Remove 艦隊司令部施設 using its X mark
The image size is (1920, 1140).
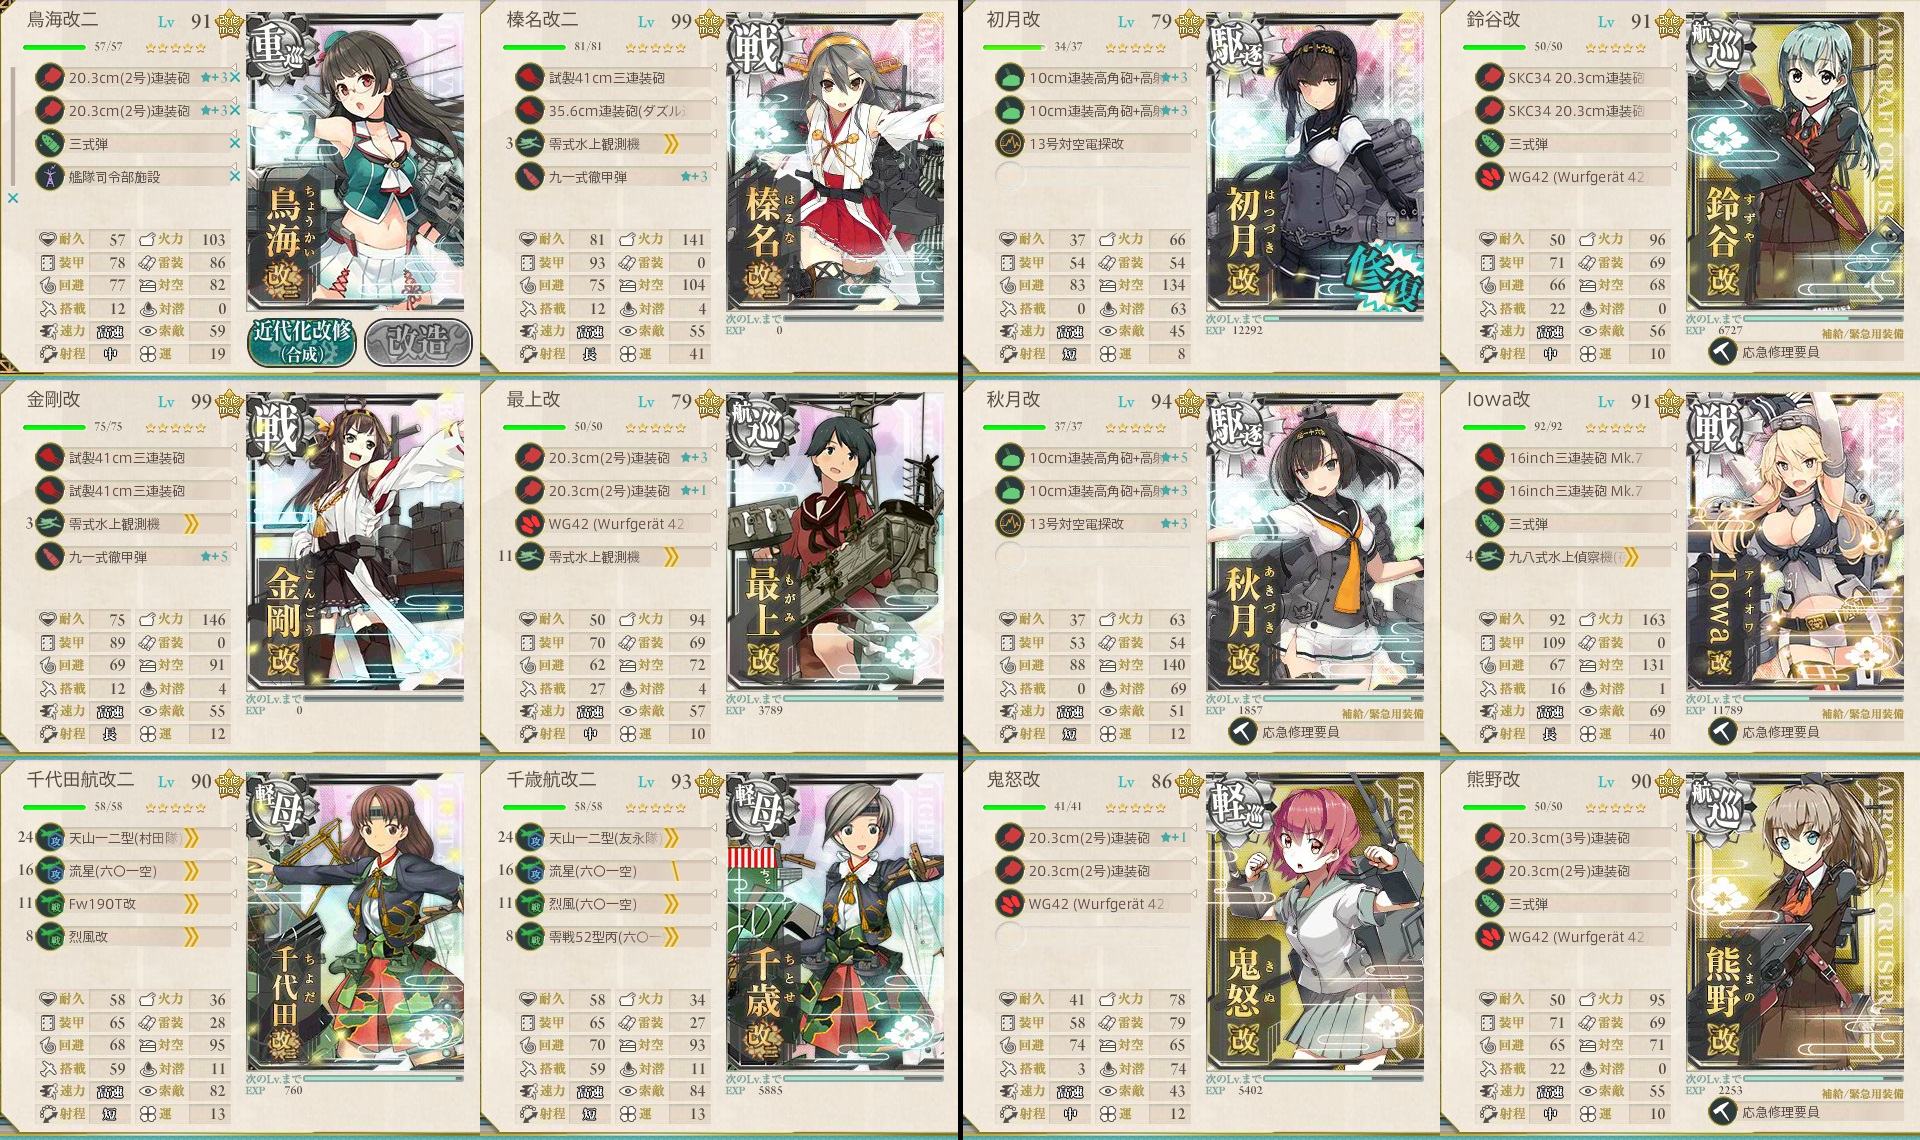[235, 177]
